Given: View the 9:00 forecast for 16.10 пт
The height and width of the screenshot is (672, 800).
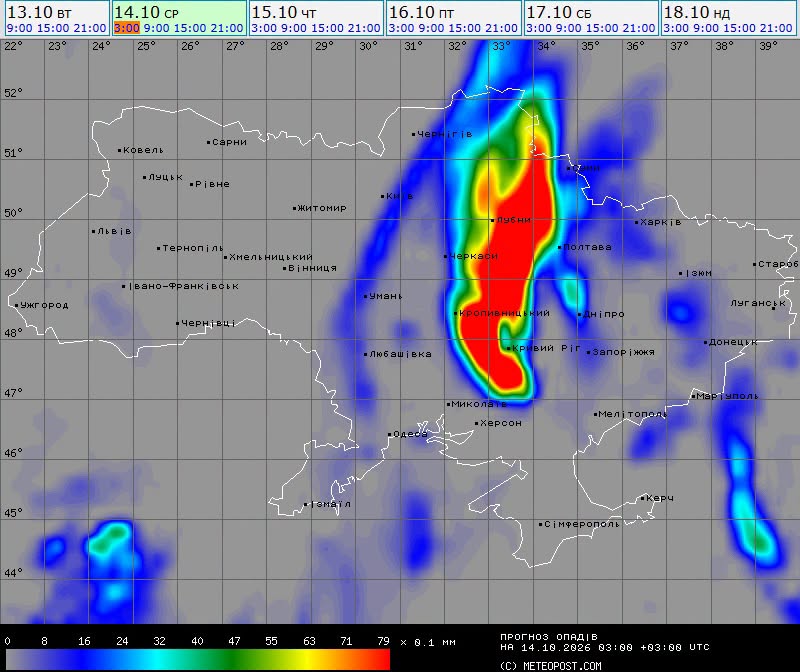Looking at the screenshot, I should [x=431, y=28].
